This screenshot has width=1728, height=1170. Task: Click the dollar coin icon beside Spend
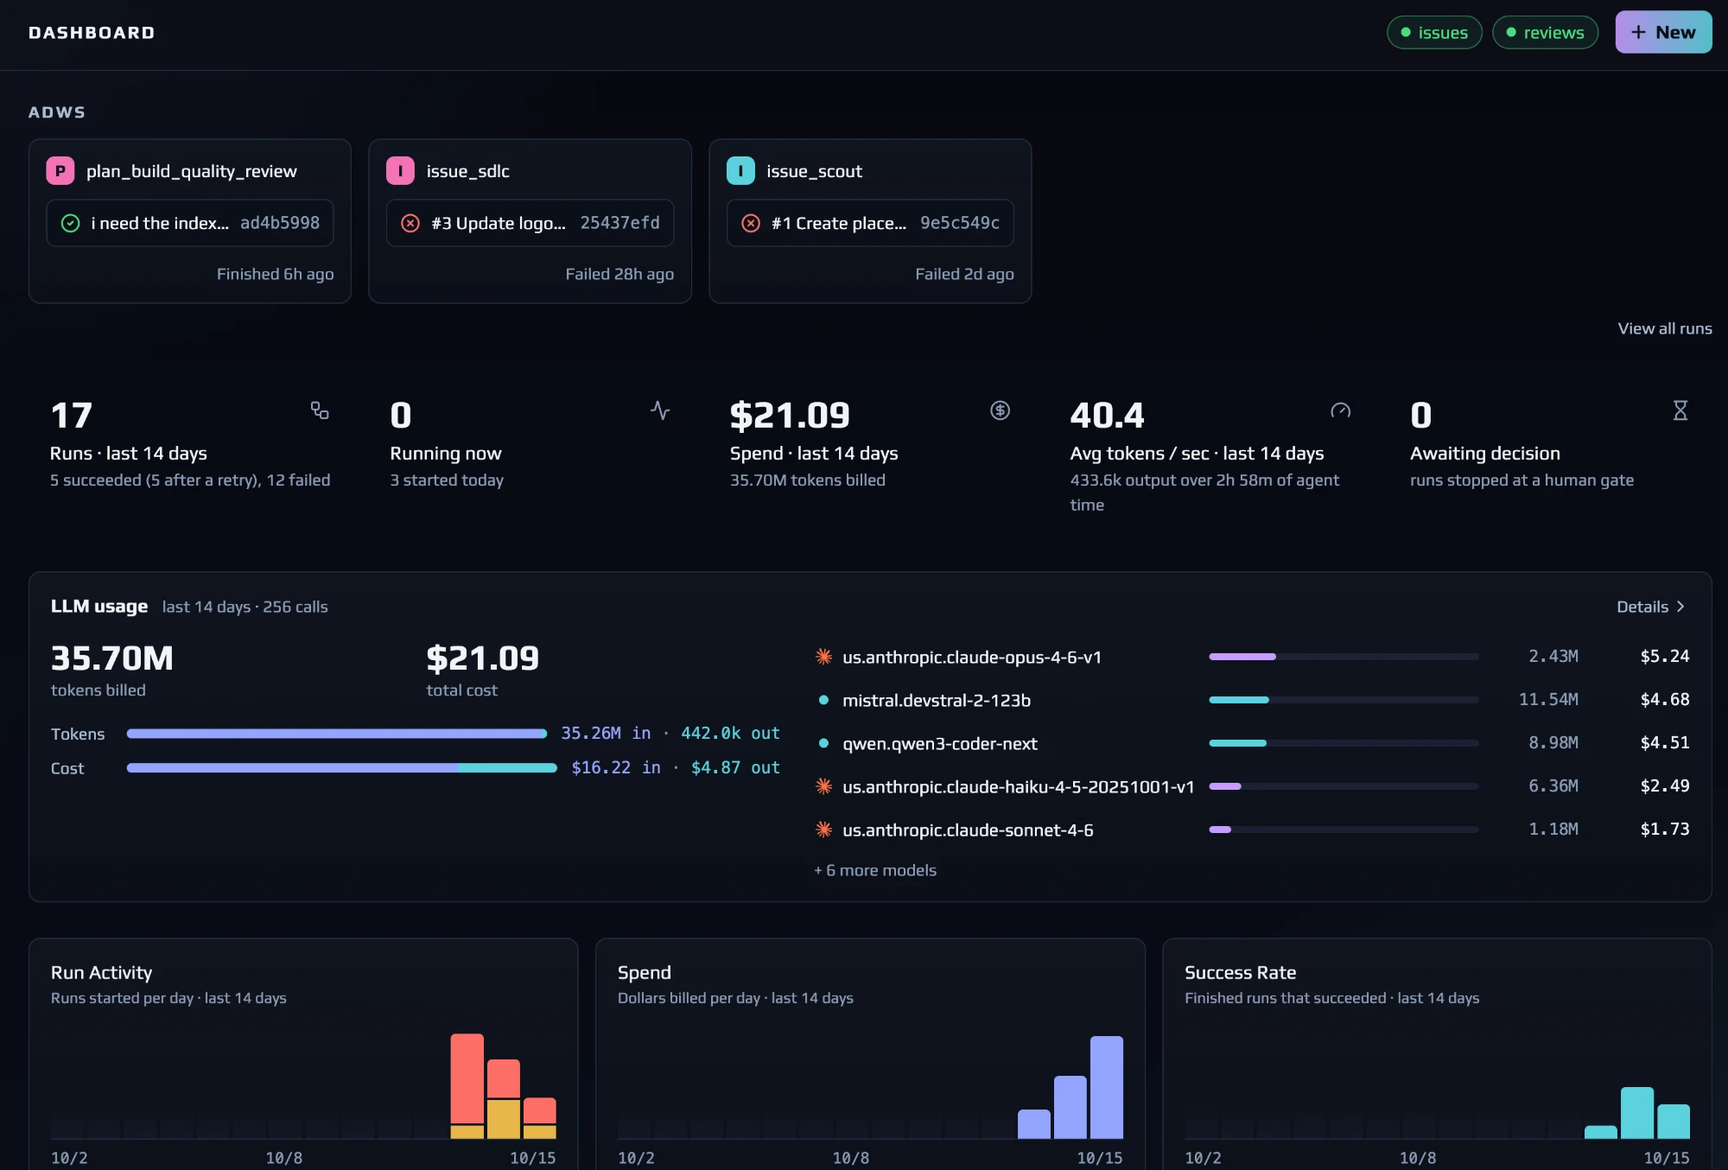1000,411
